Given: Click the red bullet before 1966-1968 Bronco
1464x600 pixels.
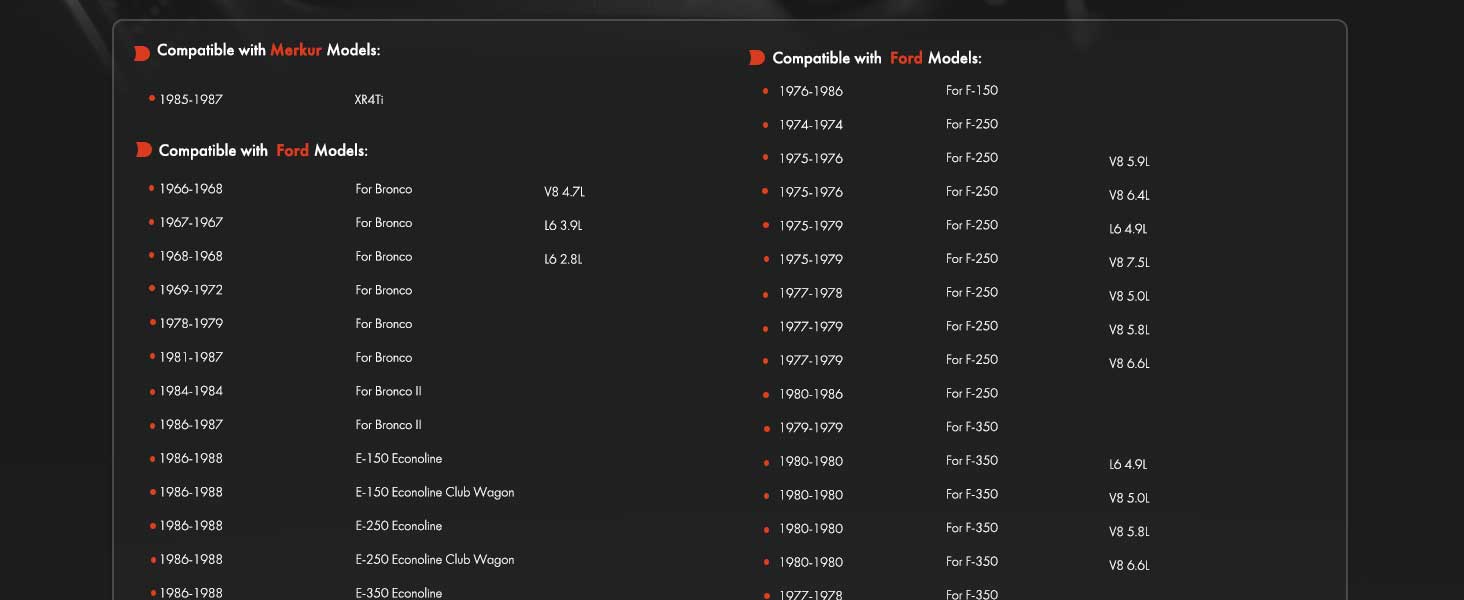Looking at the screenshot, I should pos(152,188).
